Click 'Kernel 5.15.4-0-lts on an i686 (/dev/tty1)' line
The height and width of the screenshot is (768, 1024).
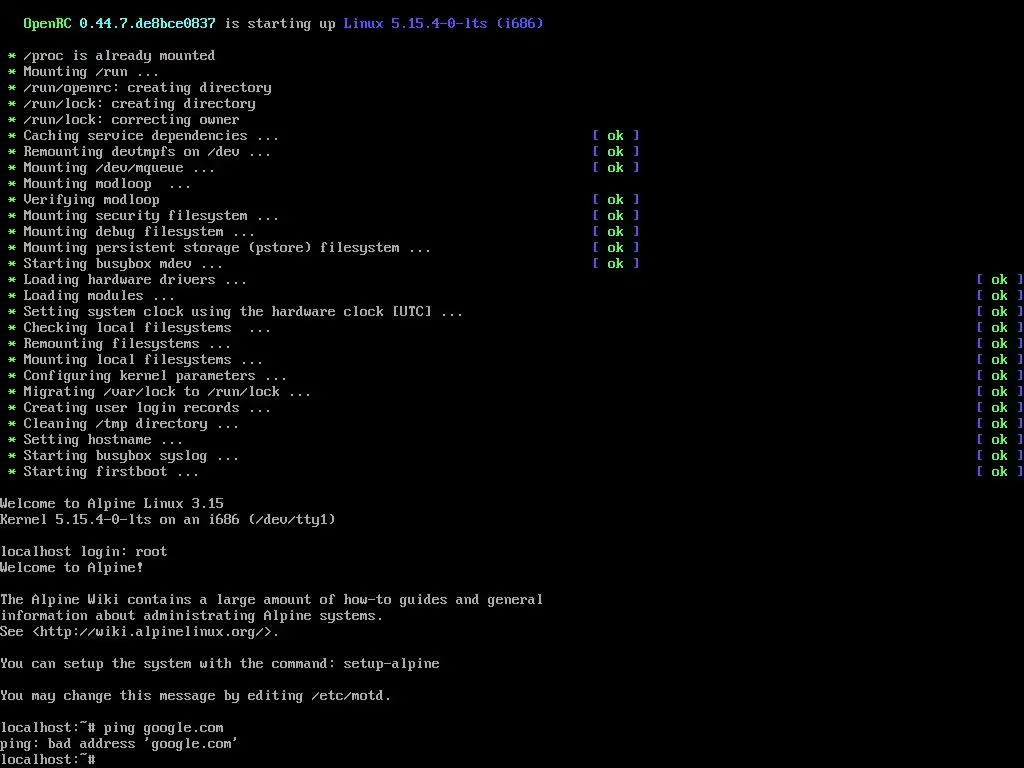tap(168, 520)
